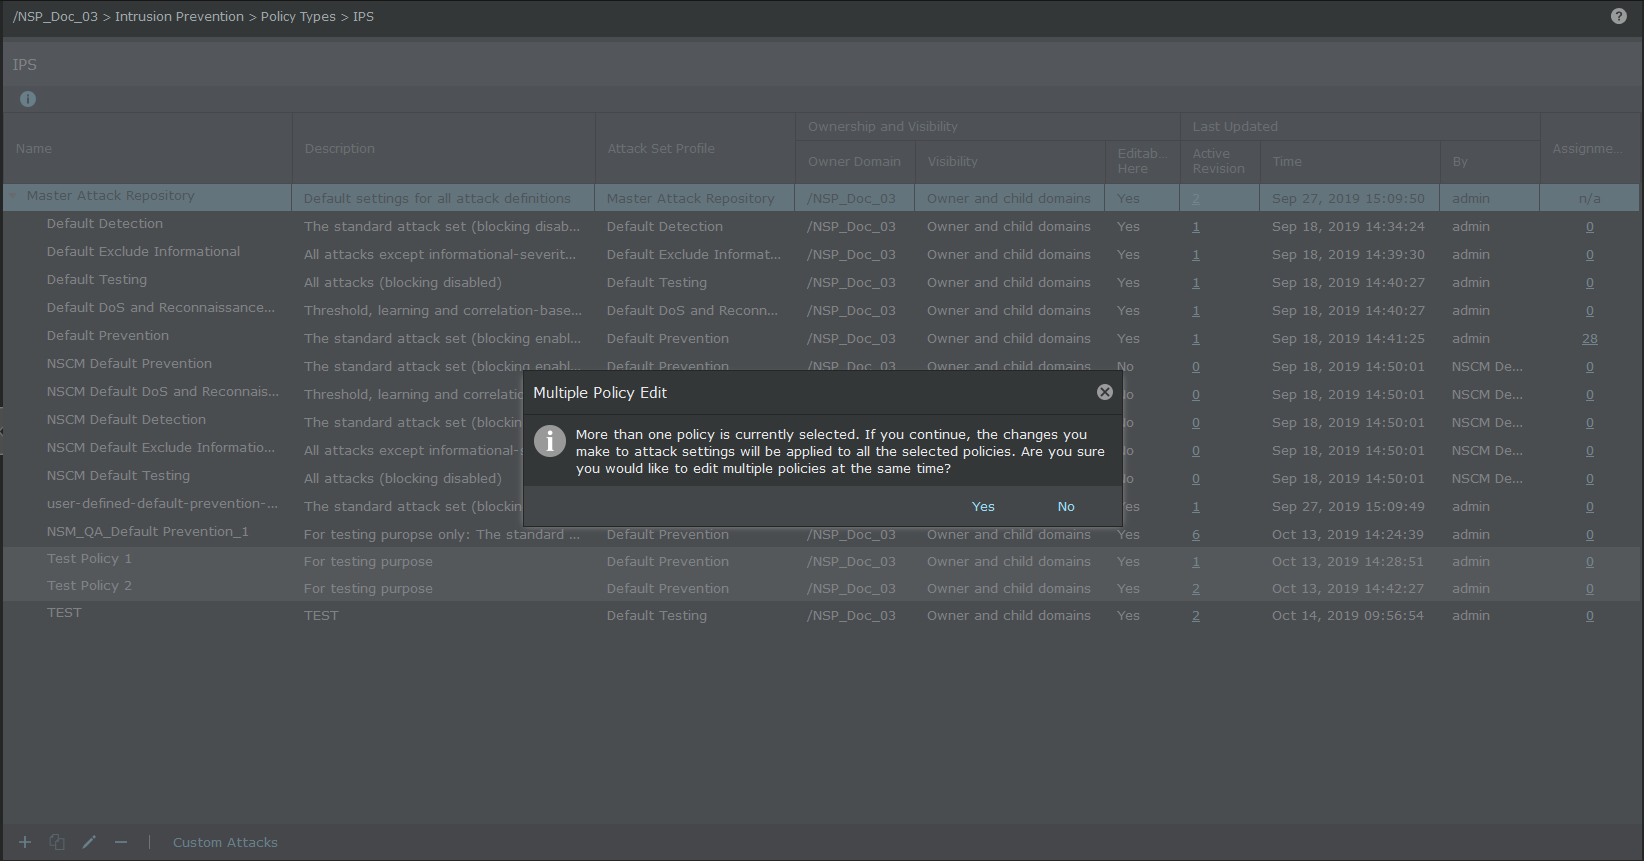Viewport: 1644px width, 861px height.
Task: Open assignments count 28 for Default Prevention
Action: tap(1590, 339)
